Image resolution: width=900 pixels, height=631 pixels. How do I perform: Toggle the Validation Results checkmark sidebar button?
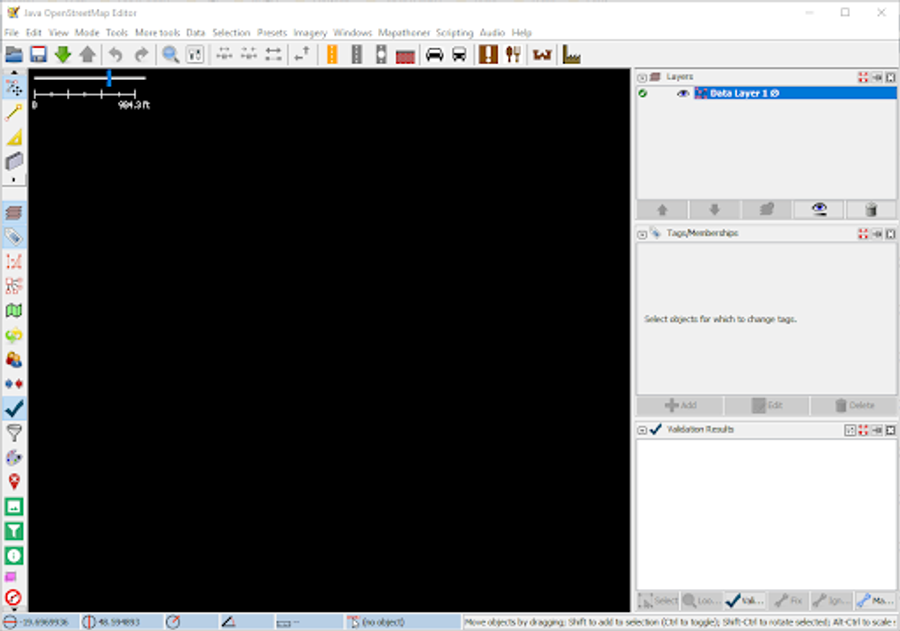[x=14, y=408]
